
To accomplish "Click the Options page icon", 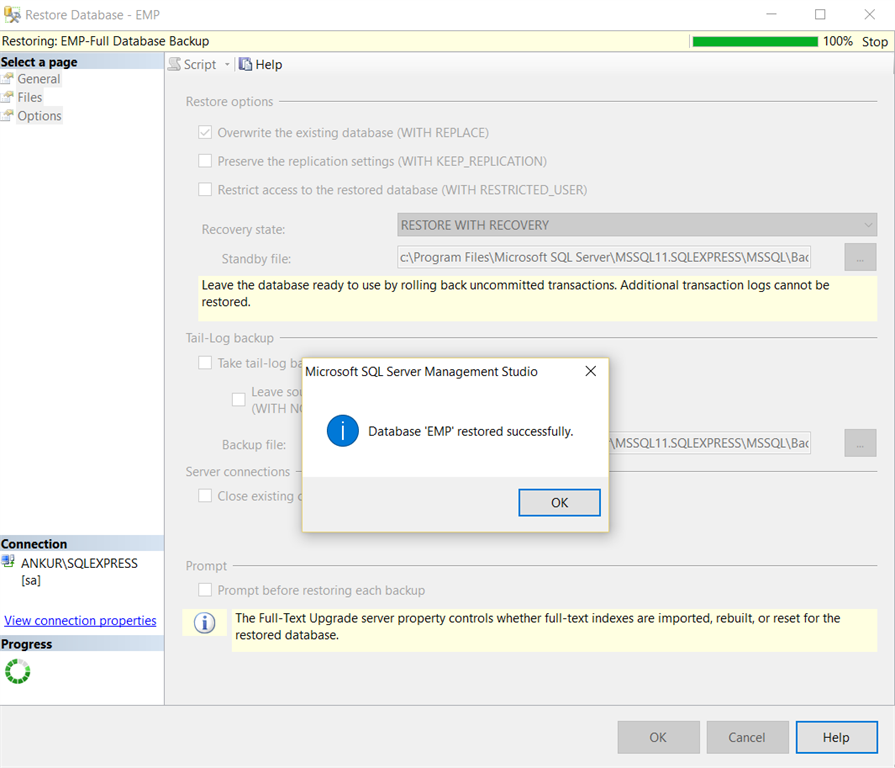I will click(7, 116).
